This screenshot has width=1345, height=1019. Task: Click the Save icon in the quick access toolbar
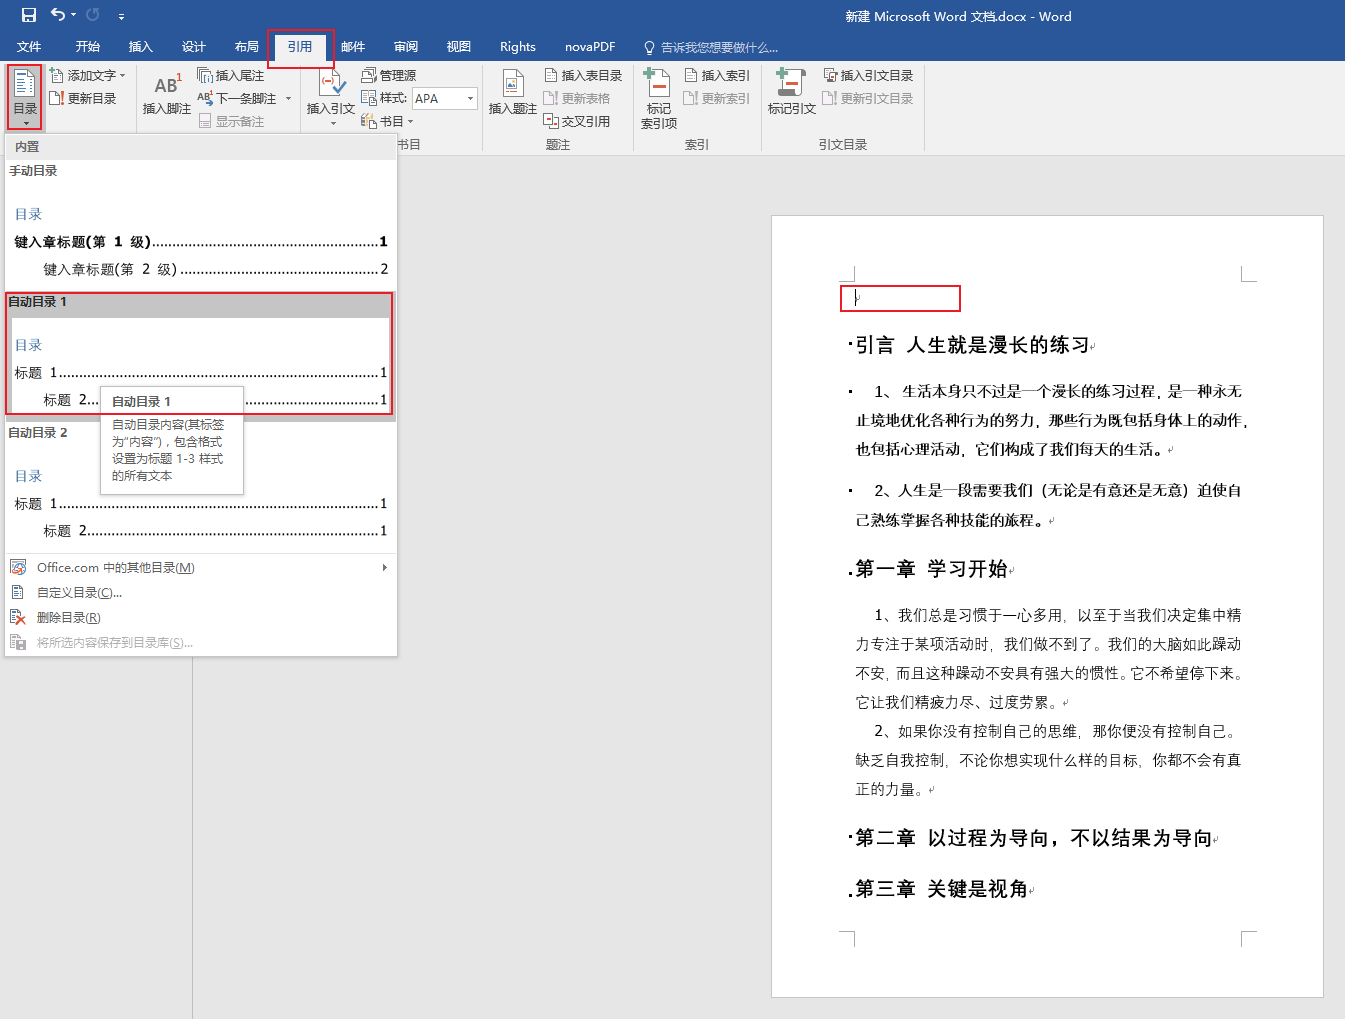tap(28, 15)
